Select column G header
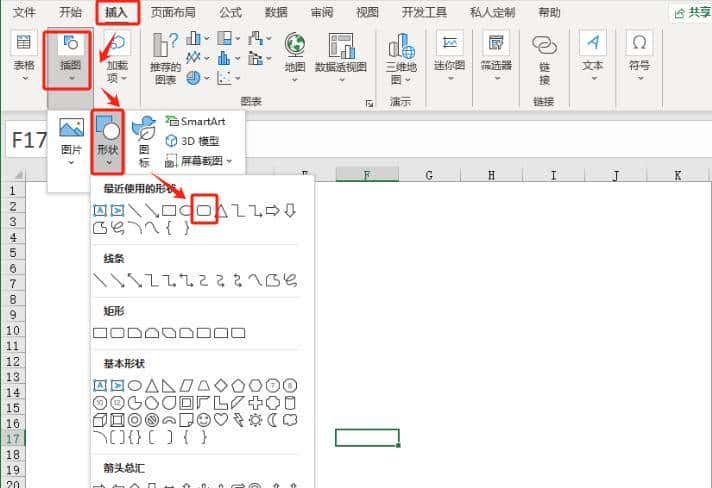 [429, 176]
